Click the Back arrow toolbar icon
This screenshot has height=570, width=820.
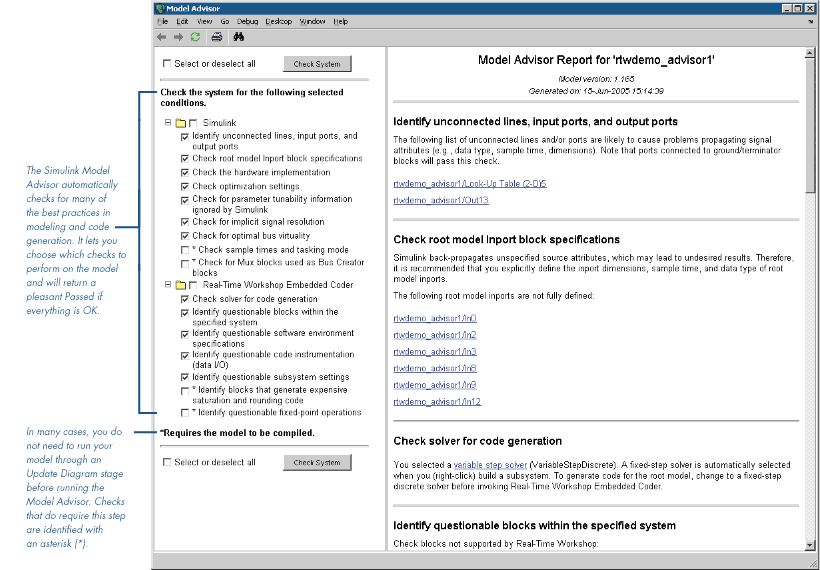162,37
